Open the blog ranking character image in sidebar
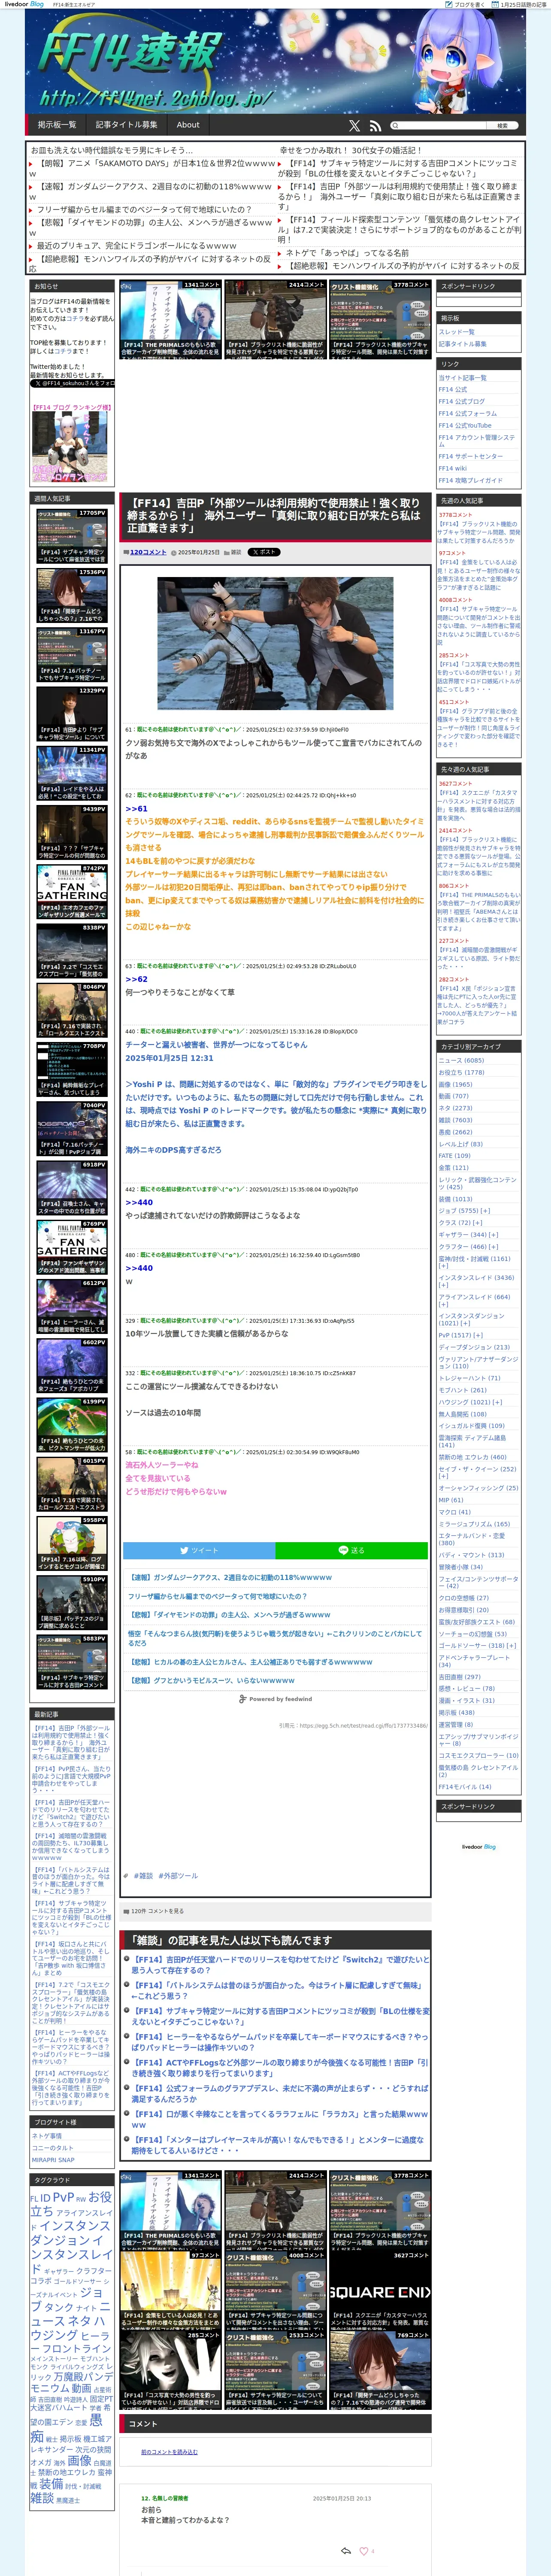This screenshot has width=551, height=2576. [69, 447]
